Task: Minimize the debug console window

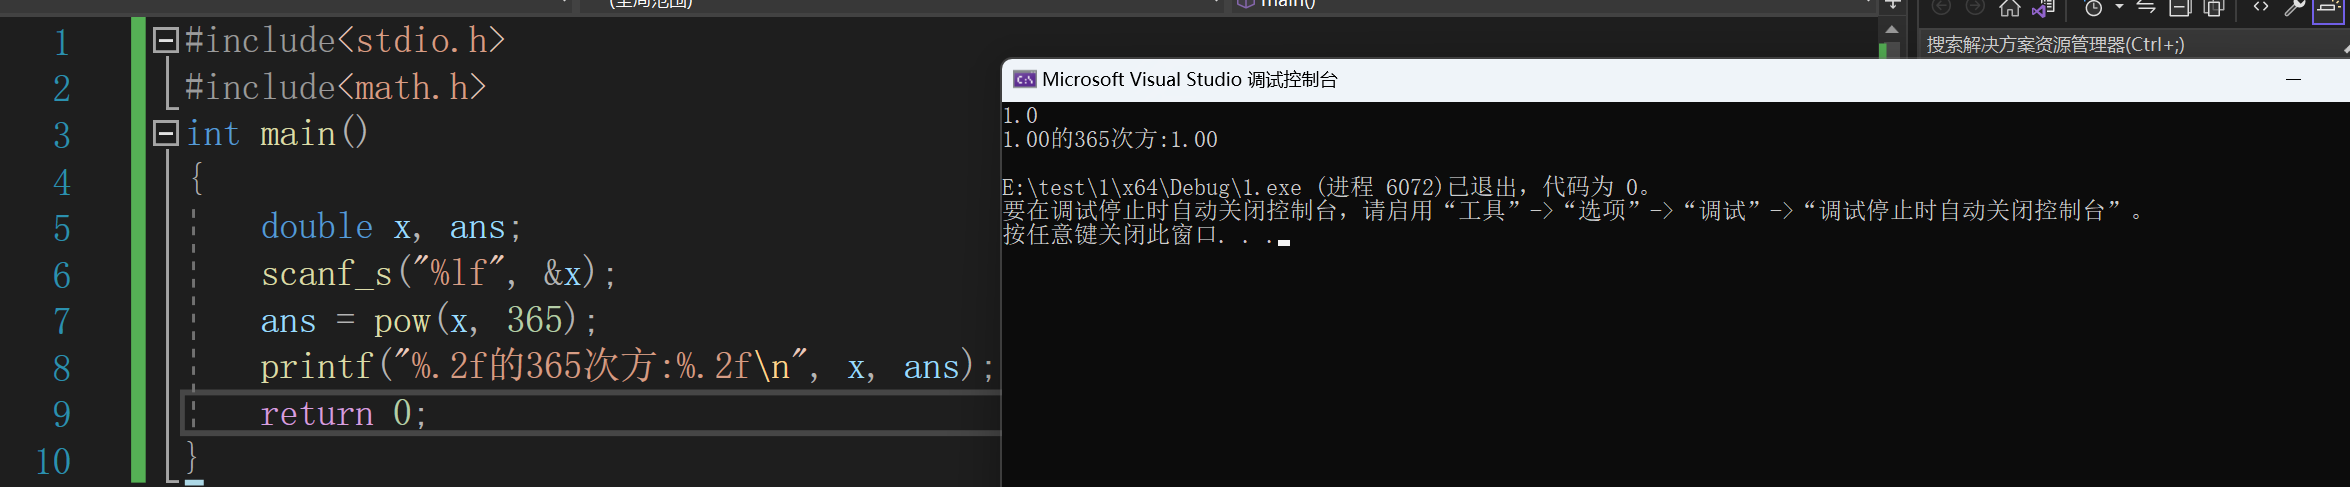Action: pyautogui.click(x=2294, y=79)
